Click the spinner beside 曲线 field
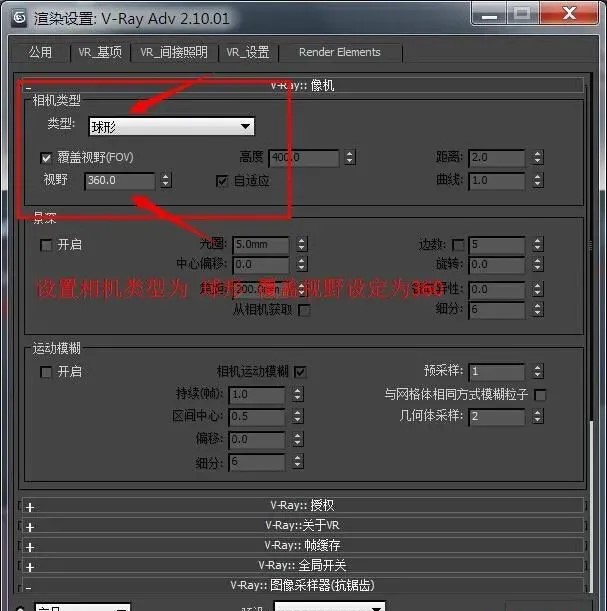Viewport: 607px width, 611px height. point(538,181)
